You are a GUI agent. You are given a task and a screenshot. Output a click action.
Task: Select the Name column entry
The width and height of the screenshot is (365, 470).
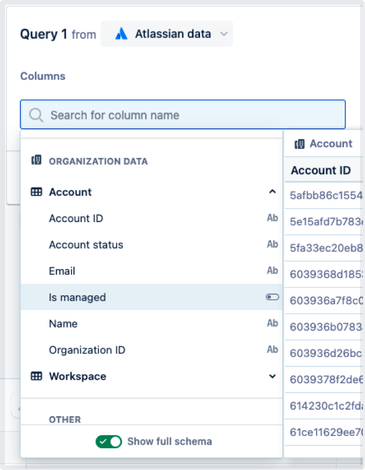(x=152, y=324)
